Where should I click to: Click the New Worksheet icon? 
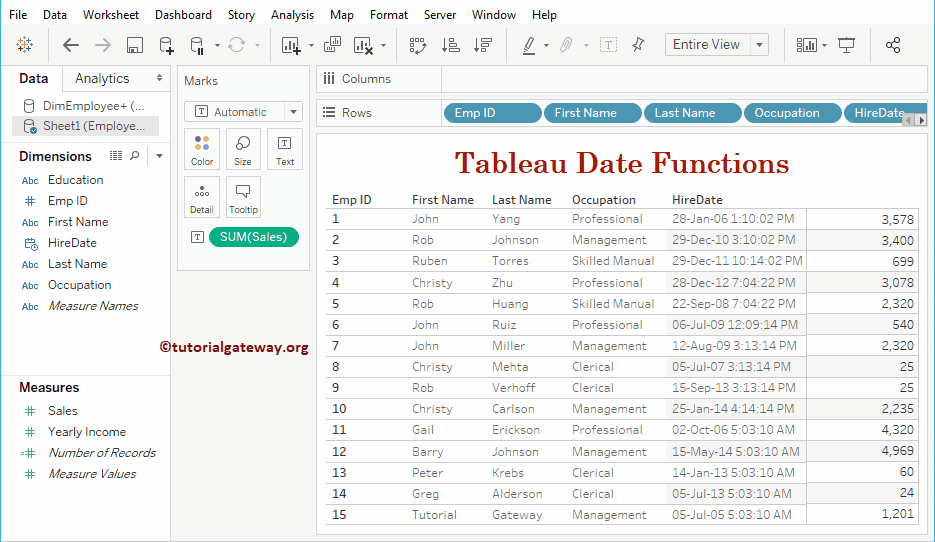[x=291, y=45]
